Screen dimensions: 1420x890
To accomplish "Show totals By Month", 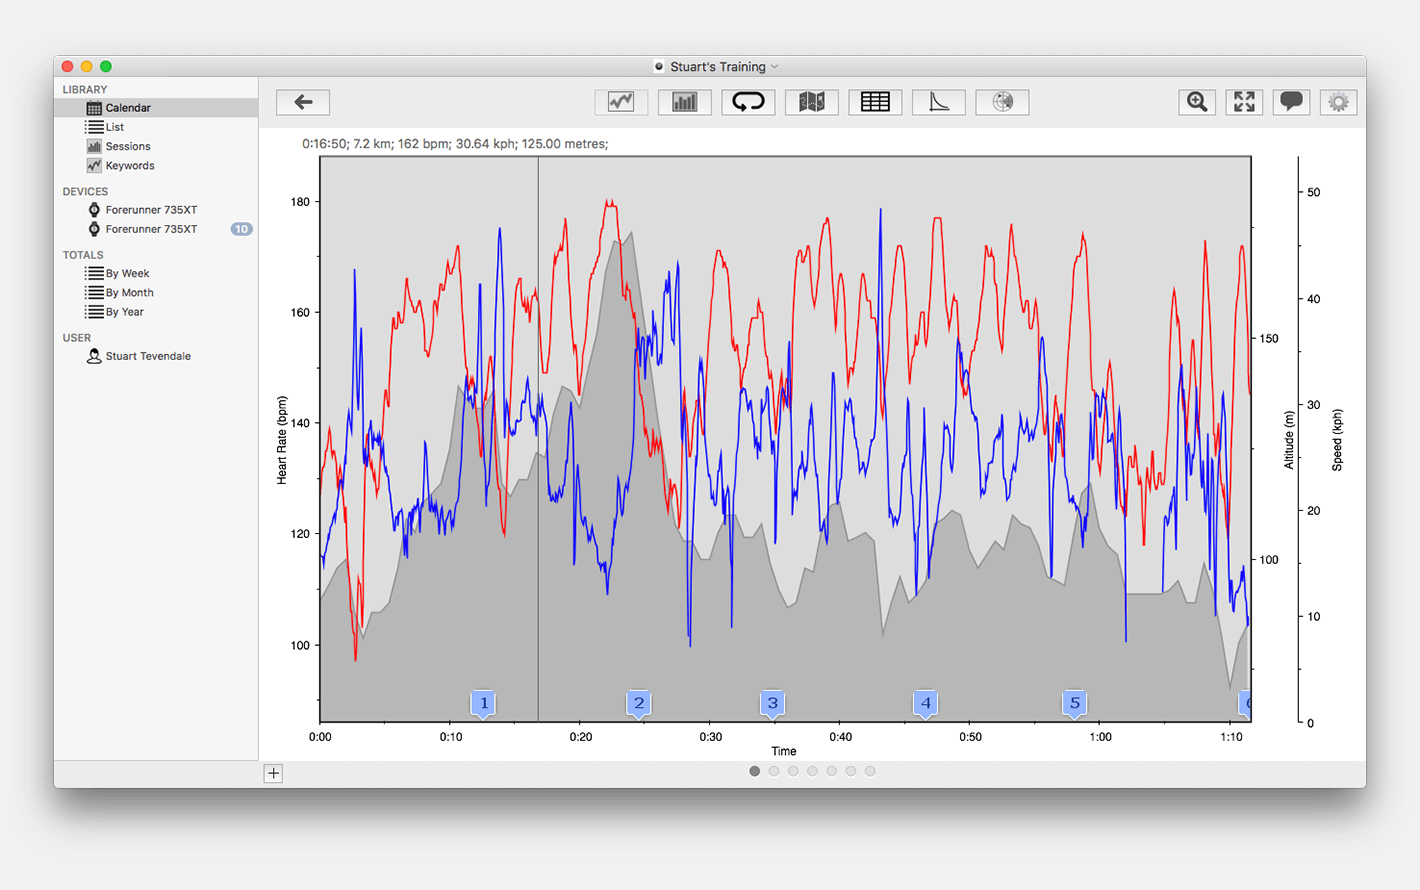I will coord(156,293).
